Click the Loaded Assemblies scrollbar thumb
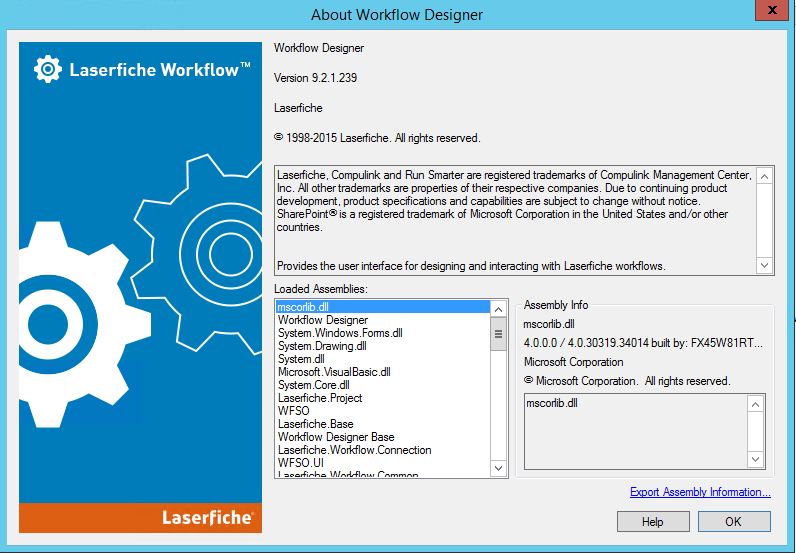This screenshot has height=553, width=796. point(499,334)
